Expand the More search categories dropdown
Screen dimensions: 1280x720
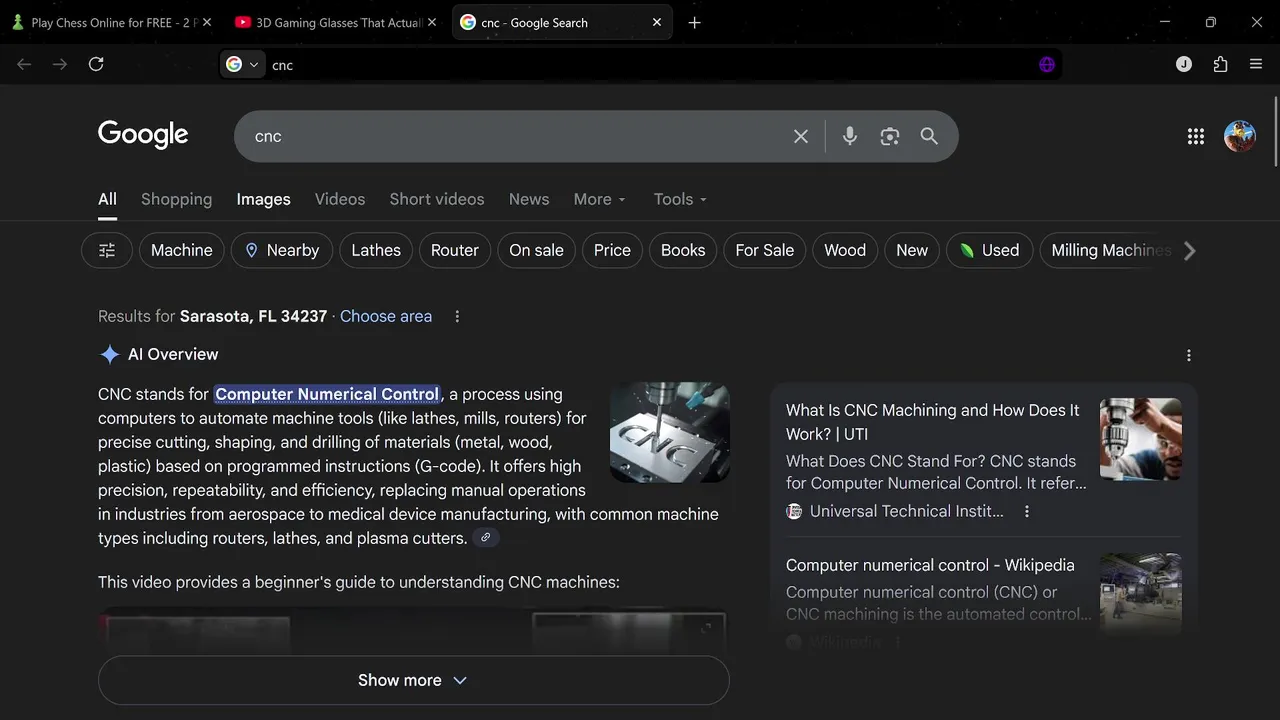pyautogui.click(x=599, y=199)
